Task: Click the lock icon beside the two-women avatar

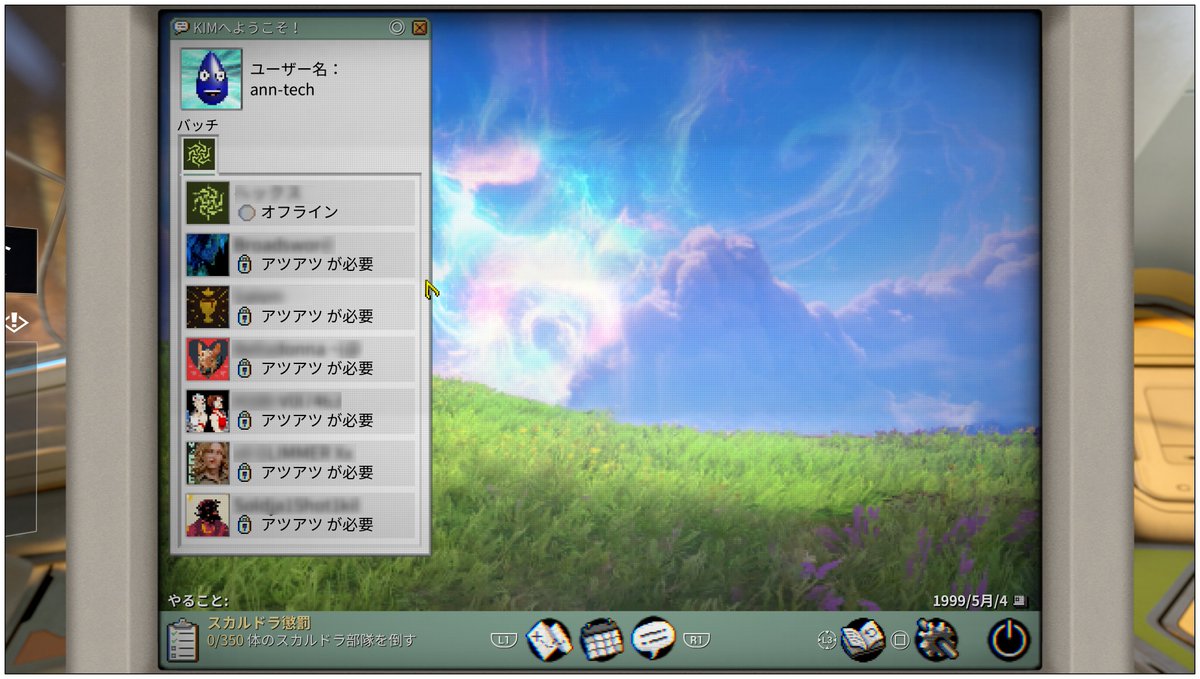Action: (x=244, y=420)
